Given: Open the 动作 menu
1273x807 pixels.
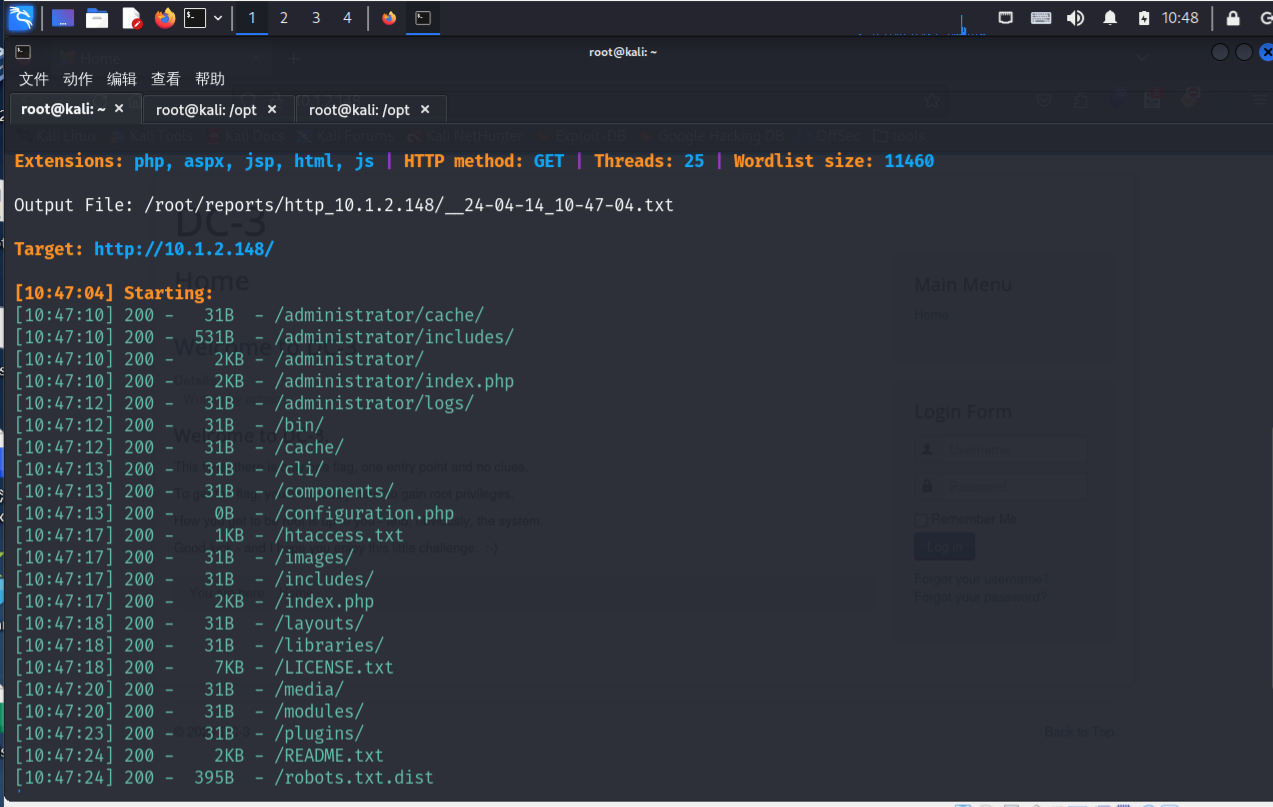Looking at the screenshot, I should click(78, 79).
